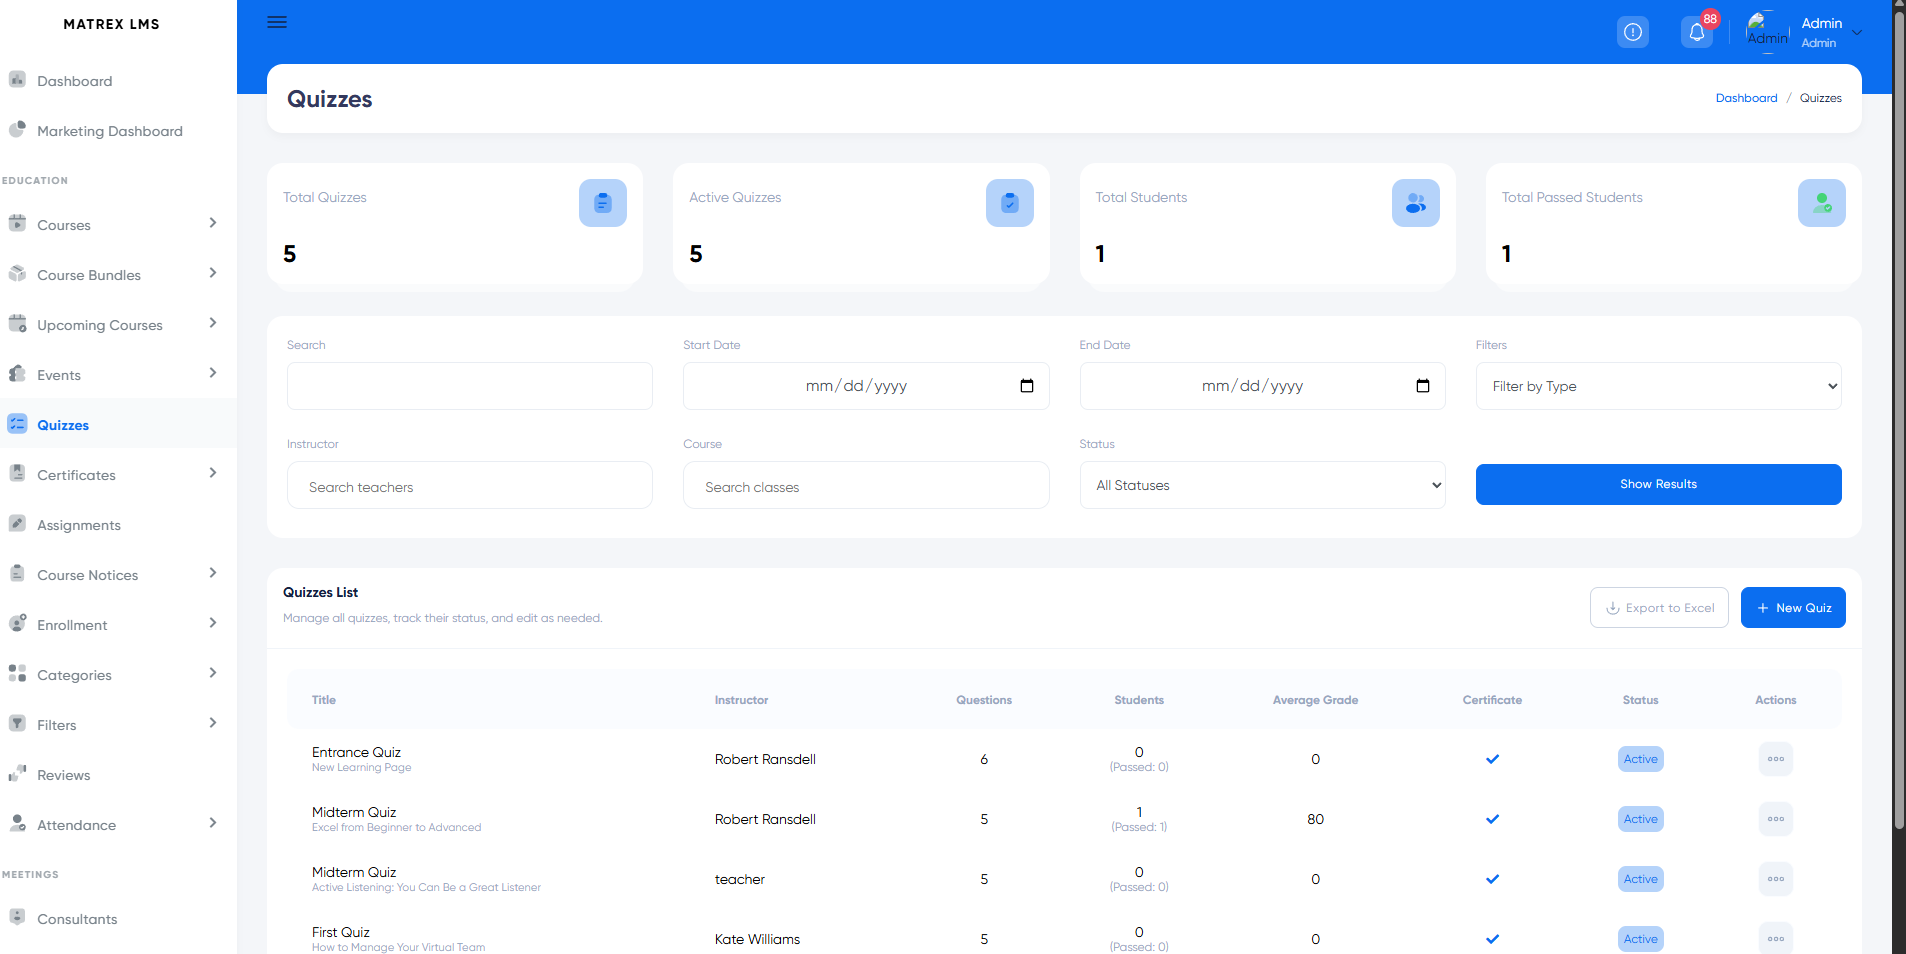Click the Total Quizzes clipboard icon
The width and height of the screenshot is (1906, 954).
[603, 203]
